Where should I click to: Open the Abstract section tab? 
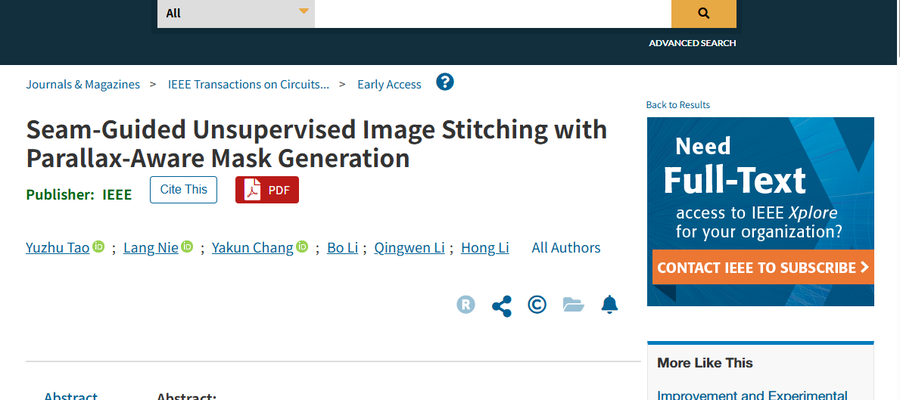coord(71,396)
